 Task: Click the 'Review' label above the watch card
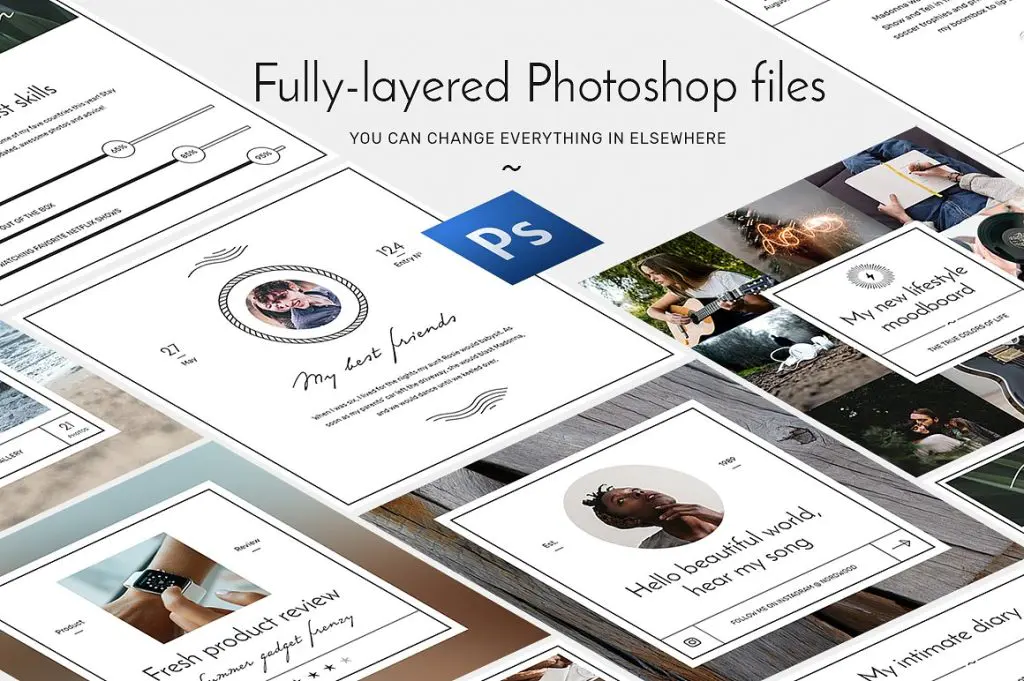[248, 544]
